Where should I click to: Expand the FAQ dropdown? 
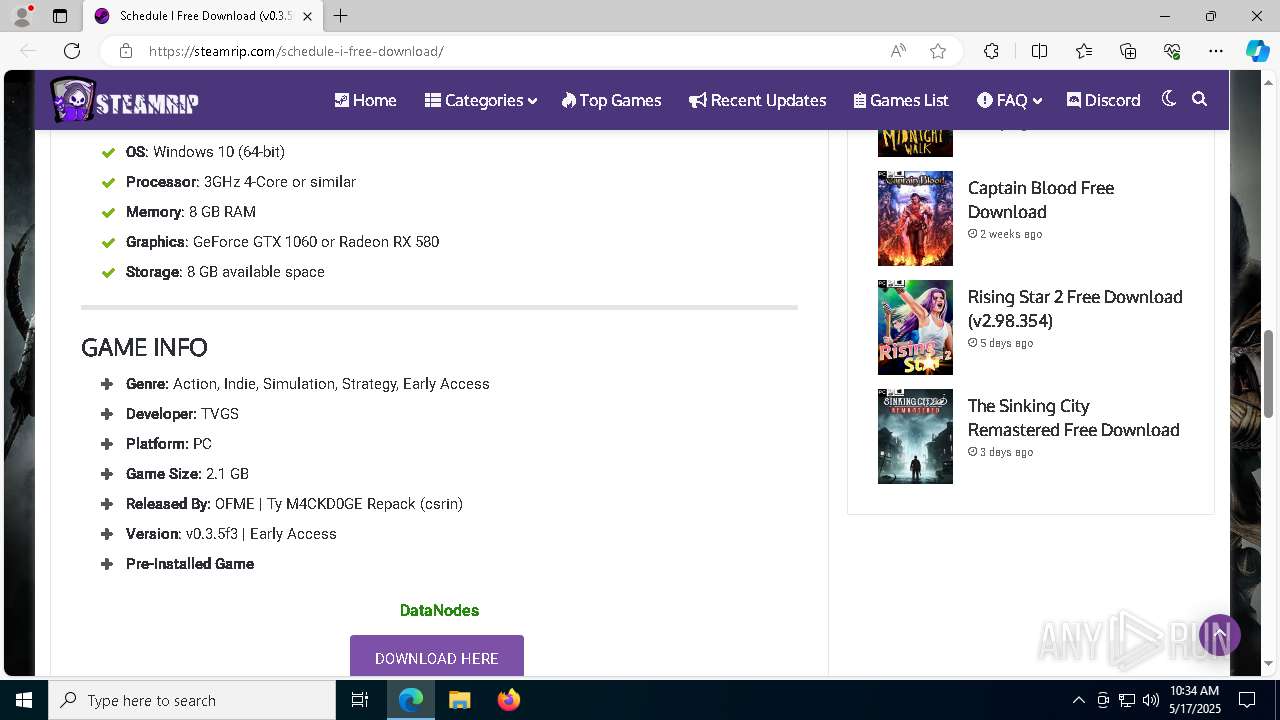(1010, 100)
